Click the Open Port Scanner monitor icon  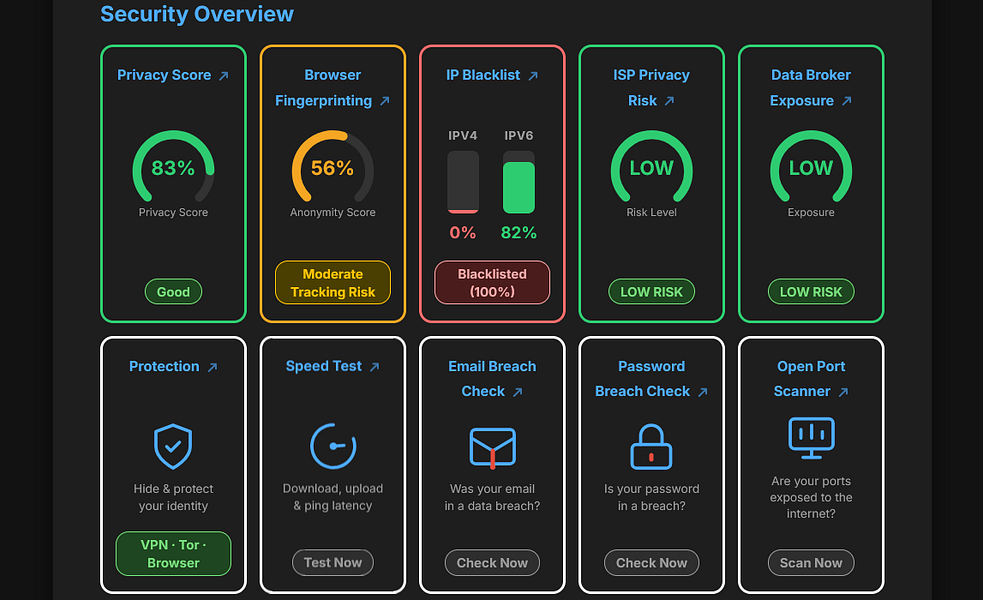click(811, 438)
